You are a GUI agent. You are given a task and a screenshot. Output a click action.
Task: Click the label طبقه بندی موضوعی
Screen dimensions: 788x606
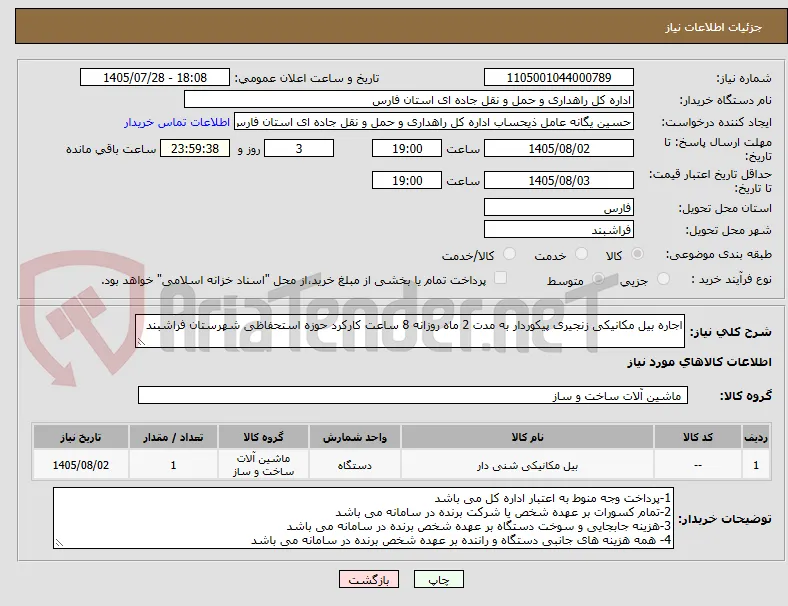(719, 254)
